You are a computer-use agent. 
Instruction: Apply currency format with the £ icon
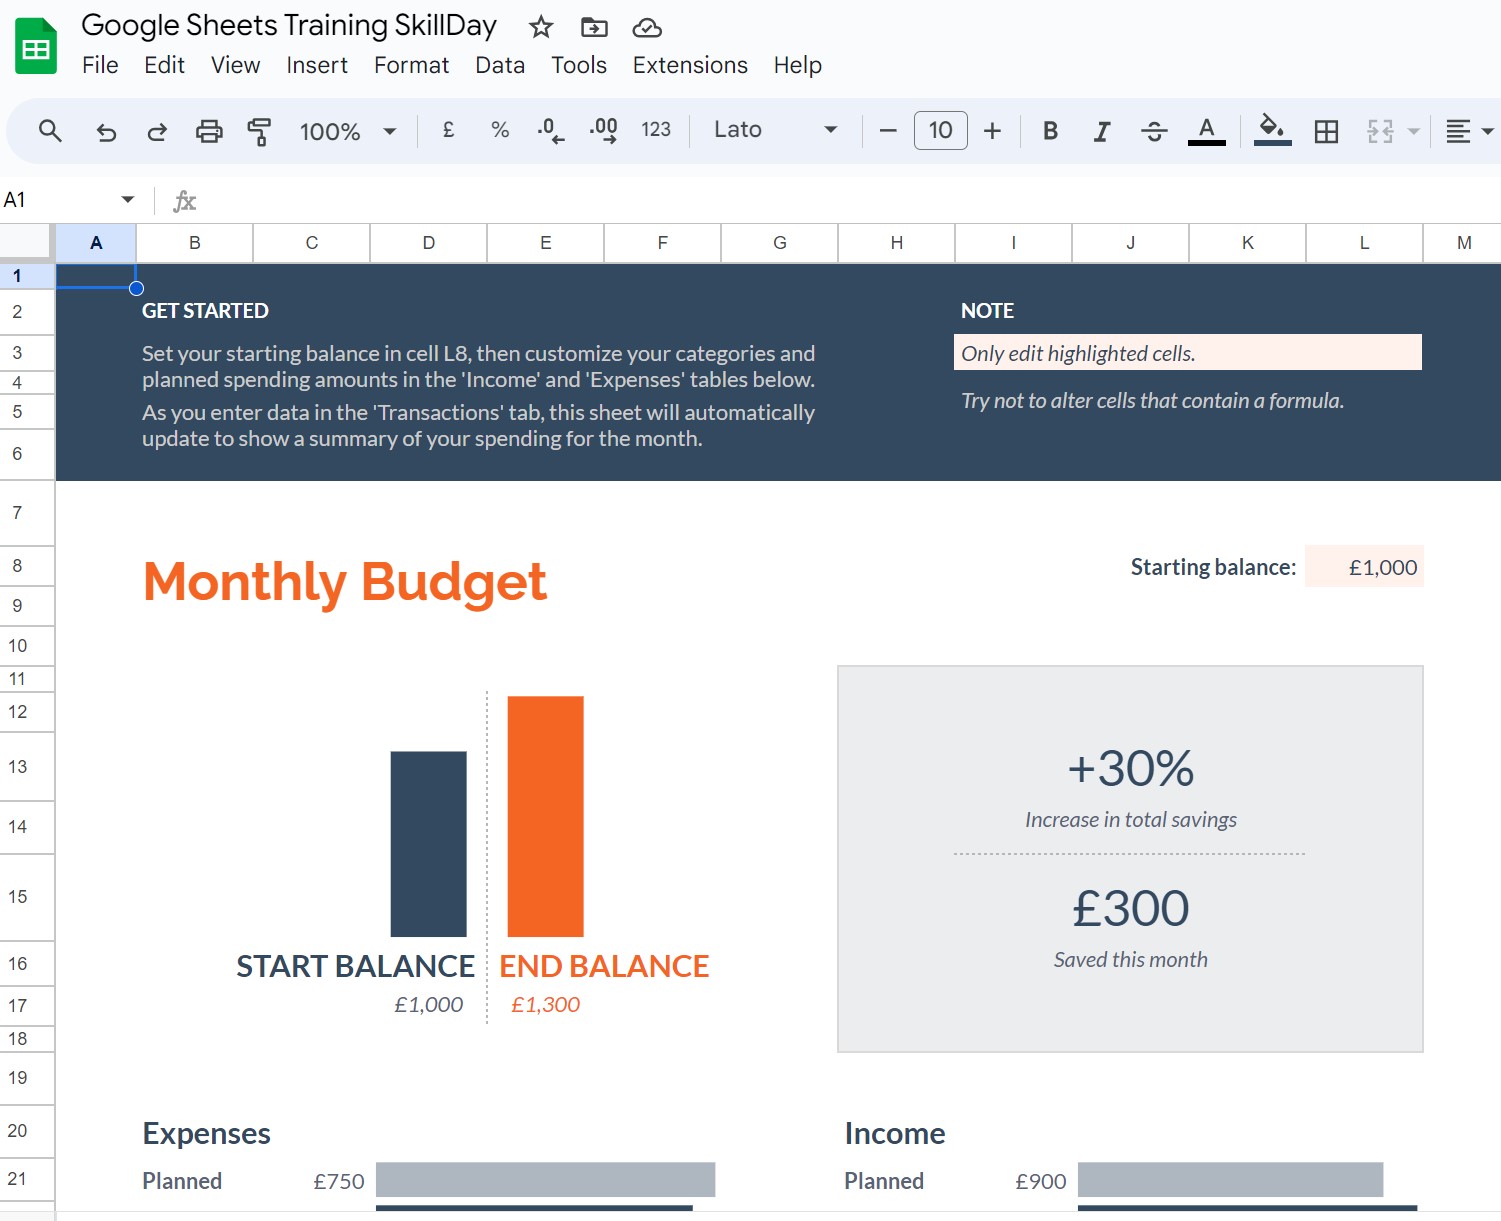(x=447, y=130)
